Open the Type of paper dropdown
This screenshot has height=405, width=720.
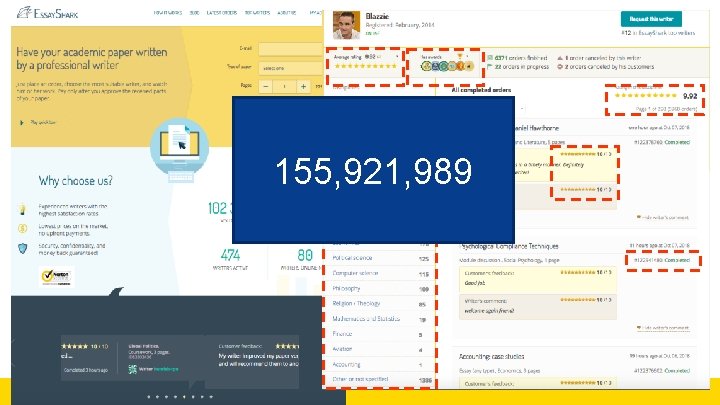291,68
